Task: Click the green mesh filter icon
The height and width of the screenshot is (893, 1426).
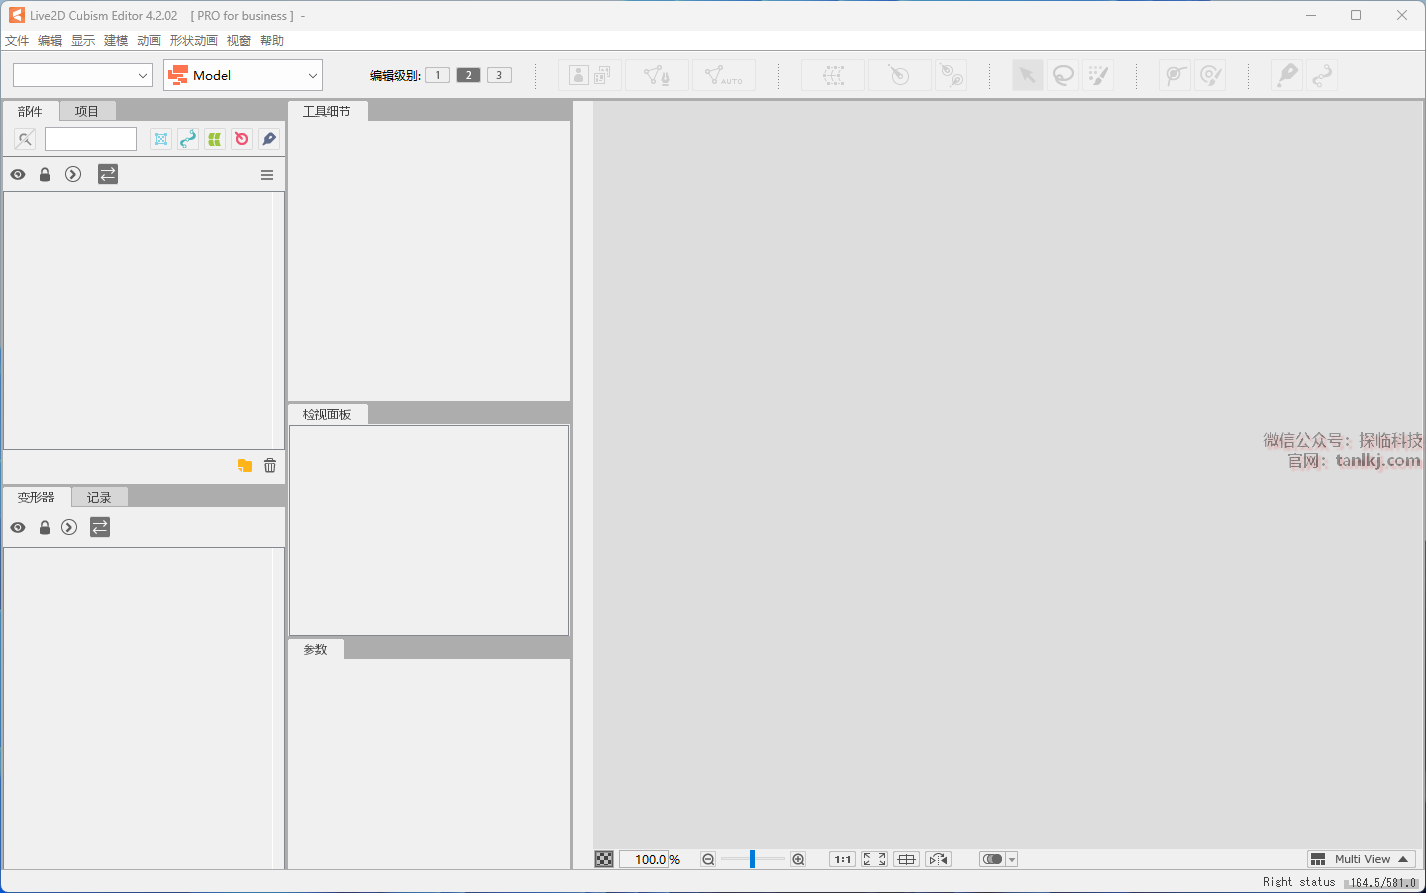Action: [x=215, y=139]
